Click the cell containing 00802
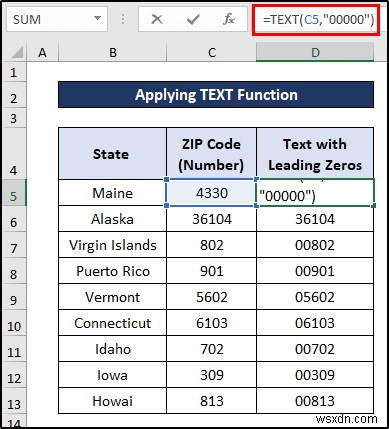The width and height of the screenshot is (389, 429). [x=315, y=245]
